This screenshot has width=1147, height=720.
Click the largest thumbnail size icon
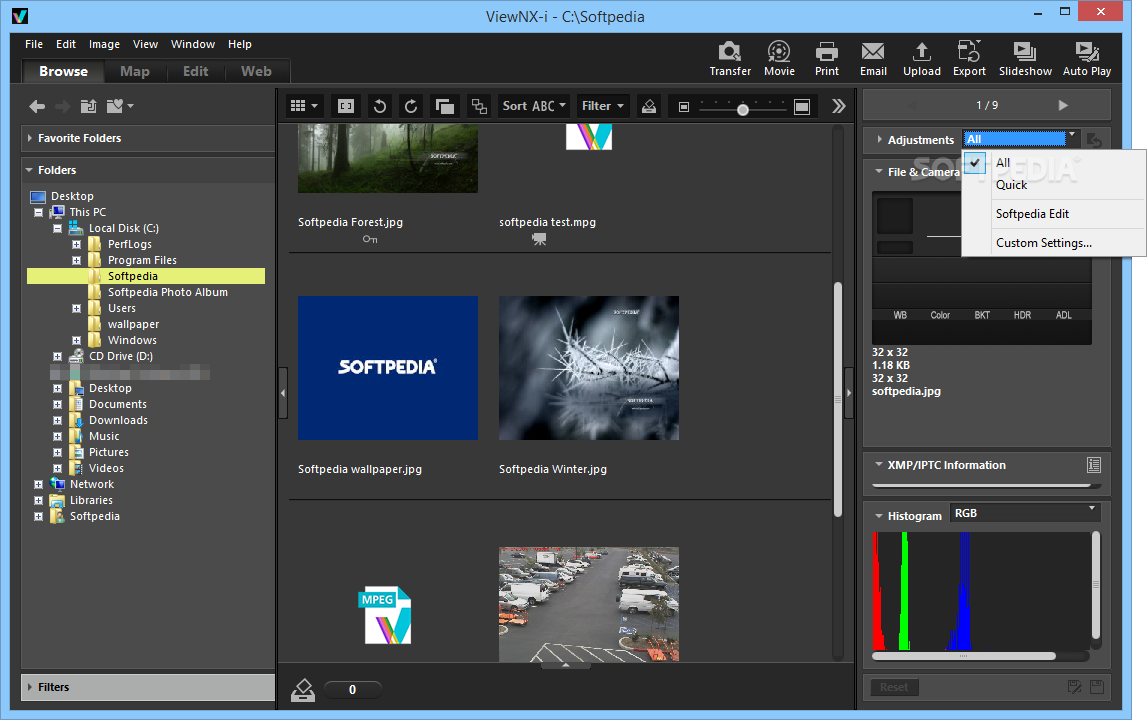802,107
